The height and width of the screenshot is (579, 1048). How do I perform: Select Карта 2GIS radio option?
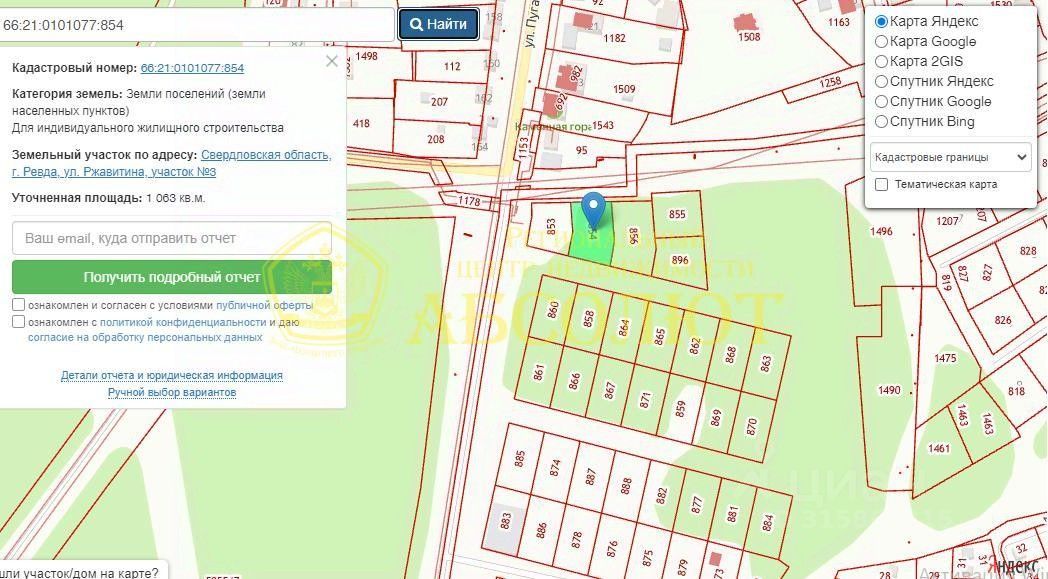coord(882,62)
